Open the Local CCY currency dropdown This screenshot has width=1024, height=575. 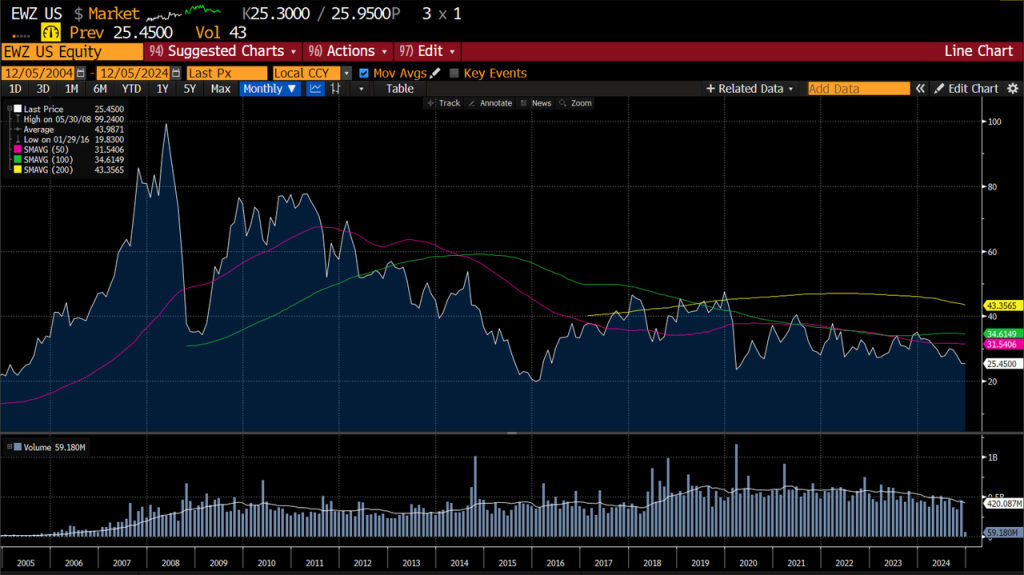click(346, 73)
